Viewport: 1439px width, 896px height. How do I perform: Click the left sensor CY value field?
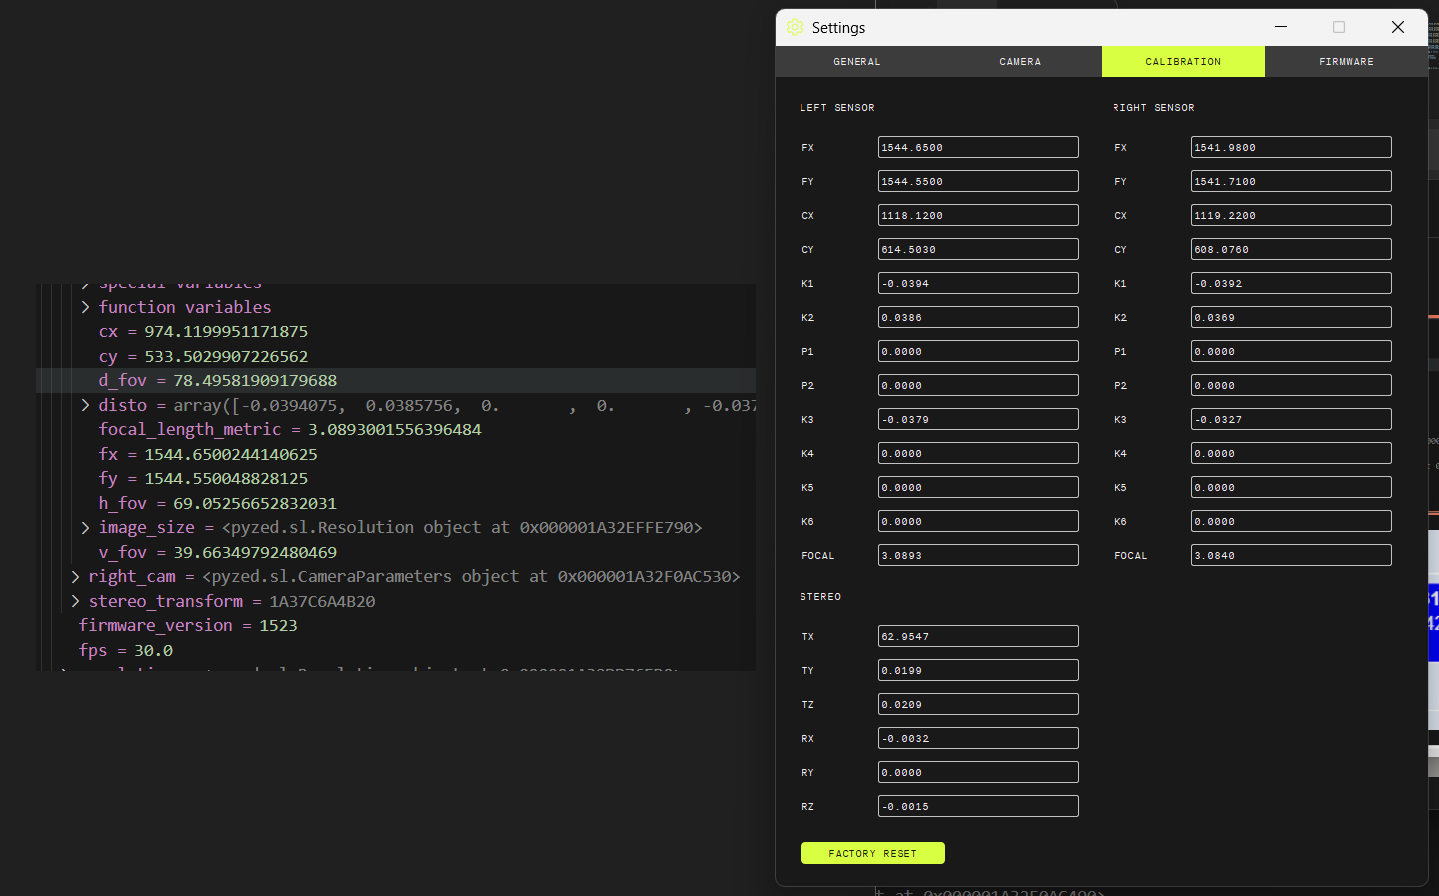pyautogui.click(x=977, y=250)
